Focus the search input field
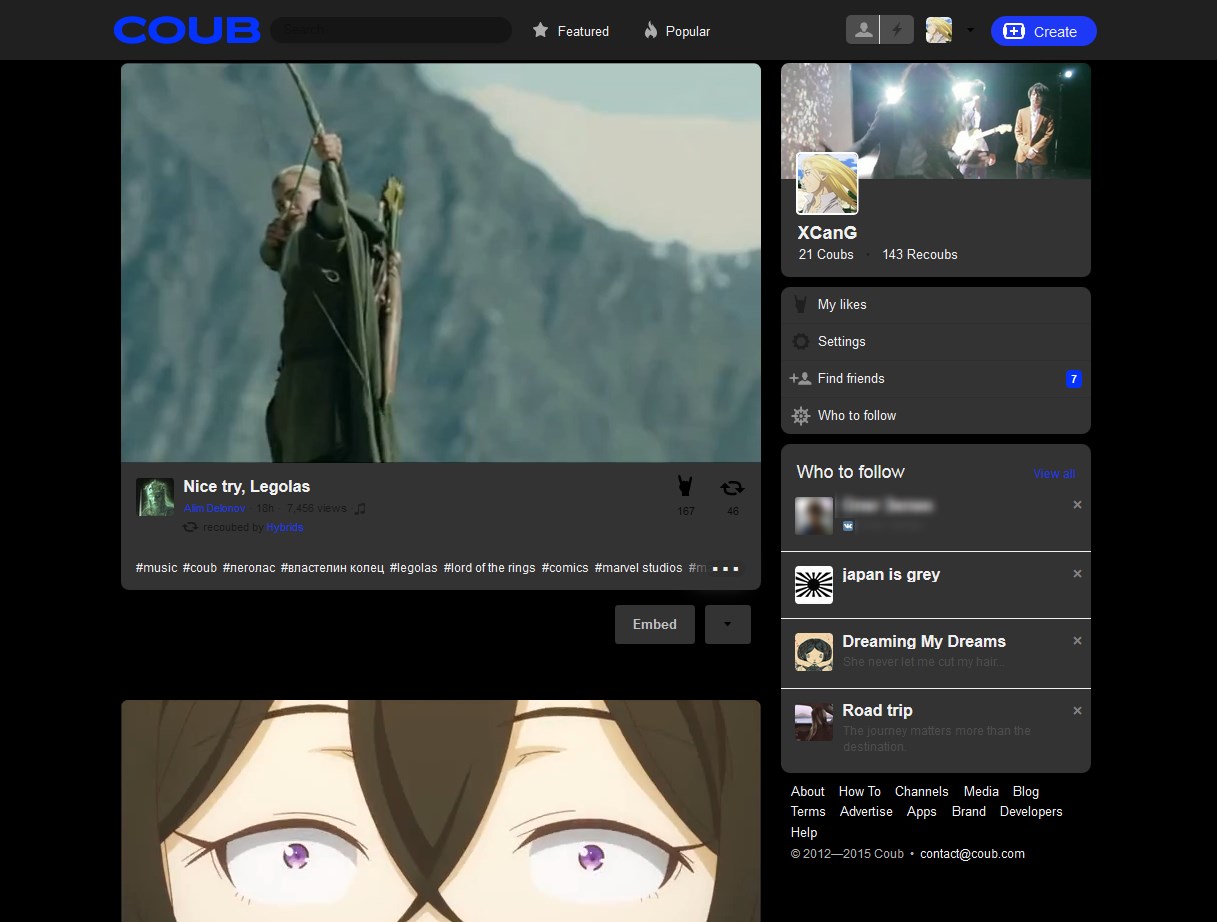The width and height of the screenshot is (1217, 922). (x=391, y=30)
